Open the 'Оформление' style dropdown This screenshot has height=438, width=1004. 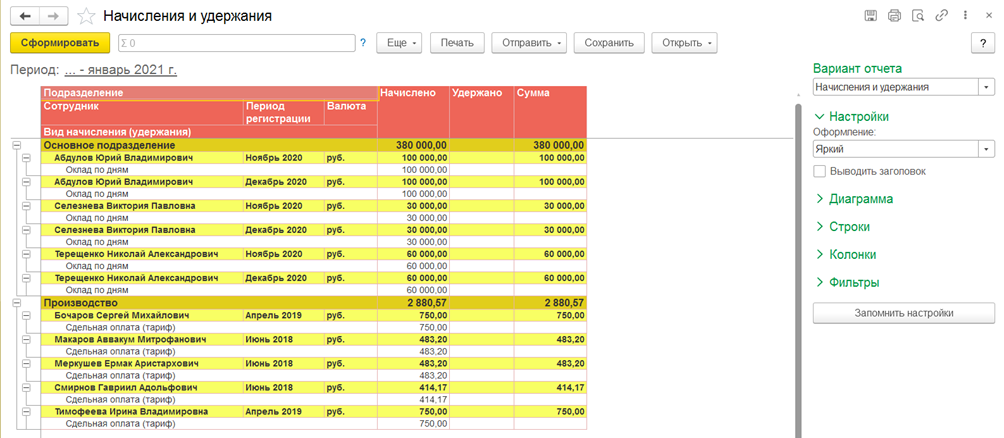[x=987, y=149]
